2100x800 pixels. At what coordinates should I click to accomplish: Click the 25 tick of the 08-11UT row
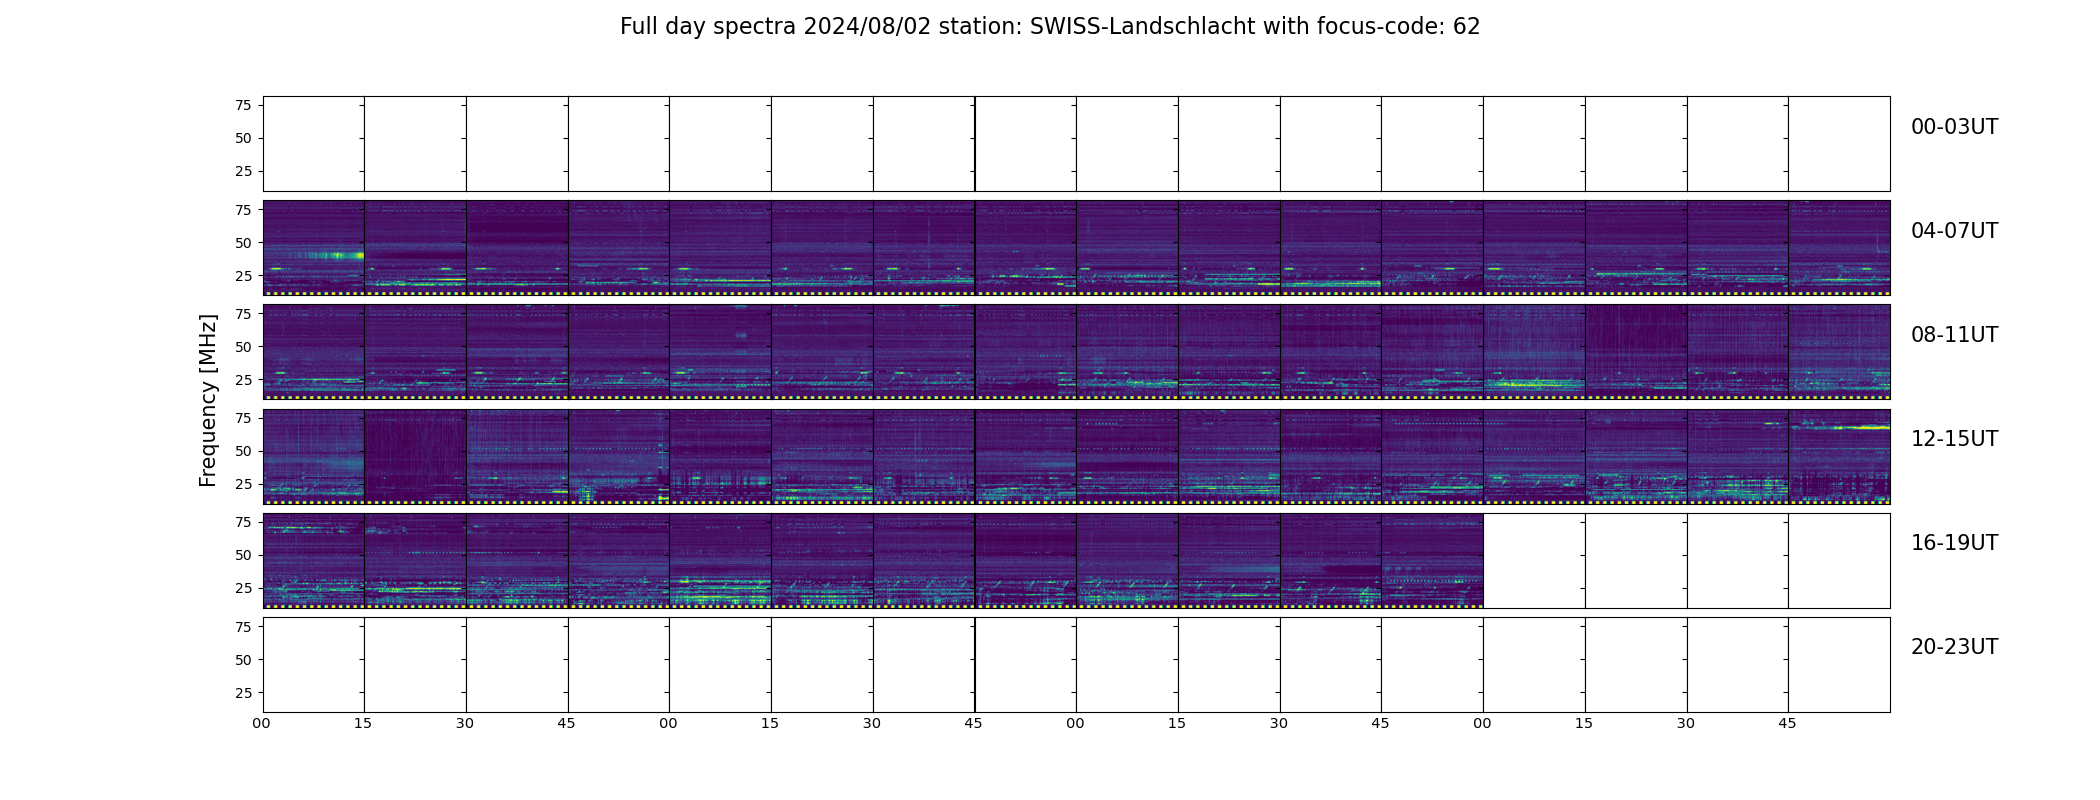click(x=243, y=379)
